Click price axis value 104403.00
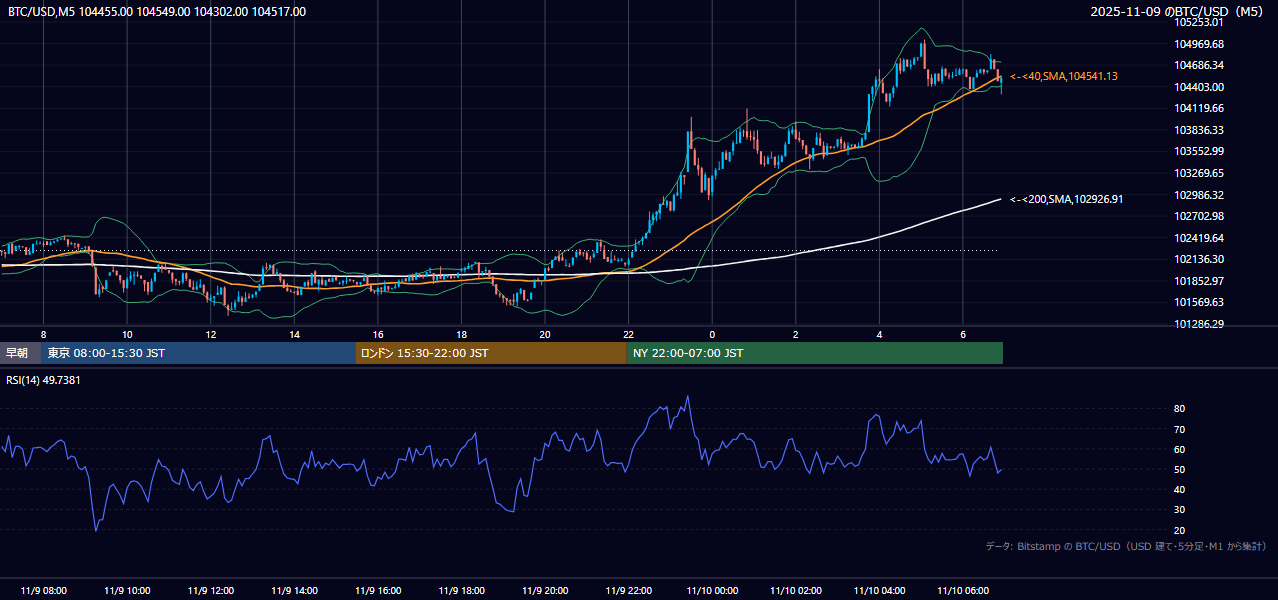The width and height of the screenshot is (1278, 600). coord(1200,87)
